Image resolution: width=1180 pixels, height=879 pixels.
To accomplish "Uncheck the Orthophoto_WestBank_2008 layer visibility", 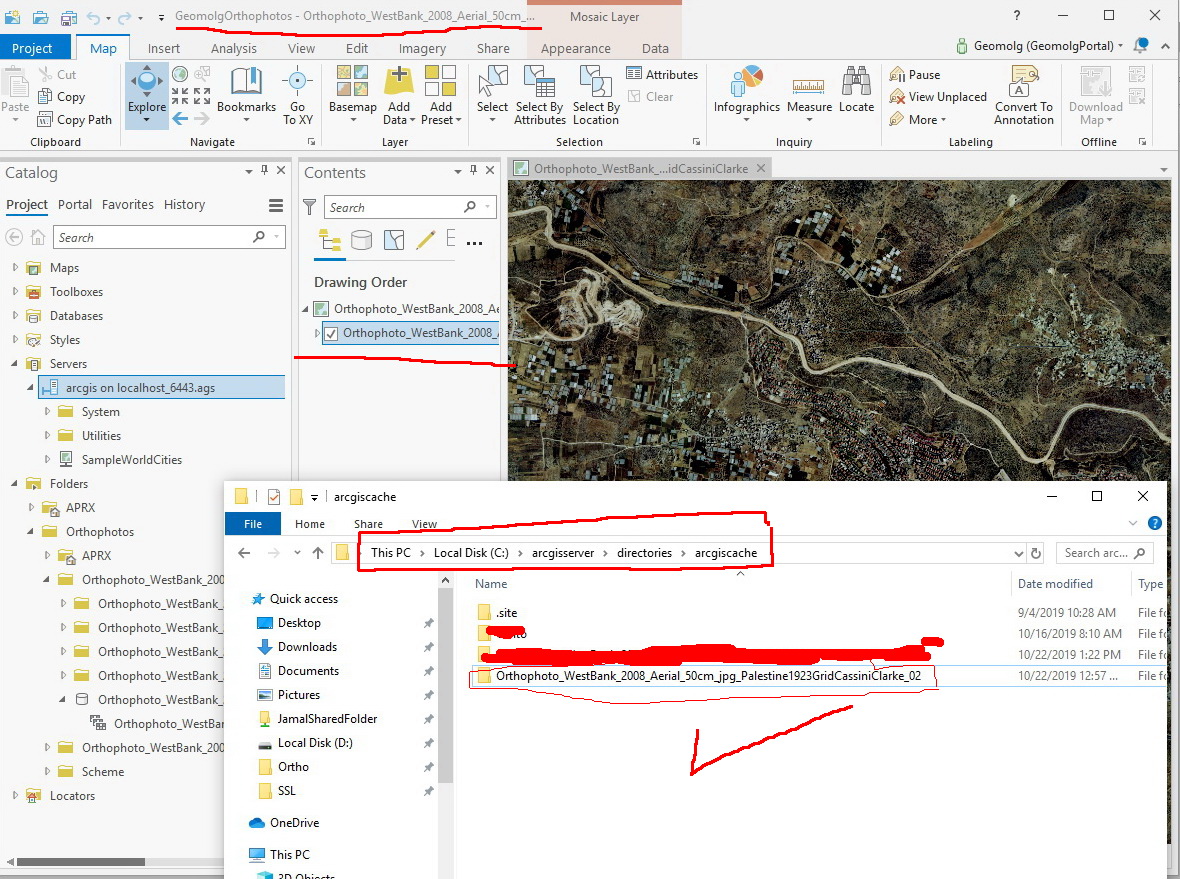I will pyautogui.click(x=331, y=333).
